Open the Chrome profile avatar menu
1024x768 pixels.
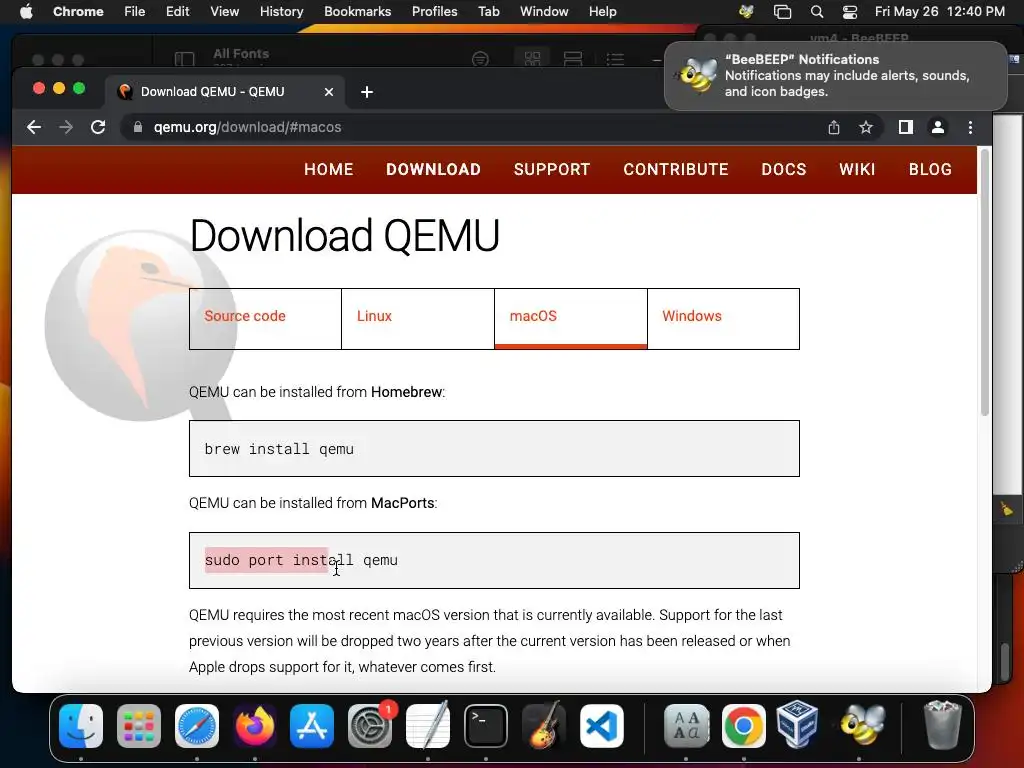938,127
